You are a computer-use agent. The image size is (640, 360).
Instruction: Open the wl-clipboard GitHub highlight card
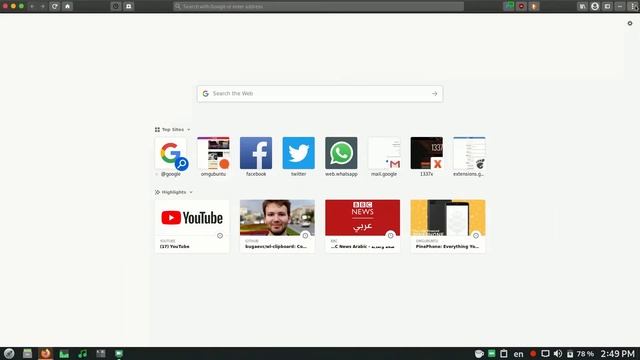[277, 226]
